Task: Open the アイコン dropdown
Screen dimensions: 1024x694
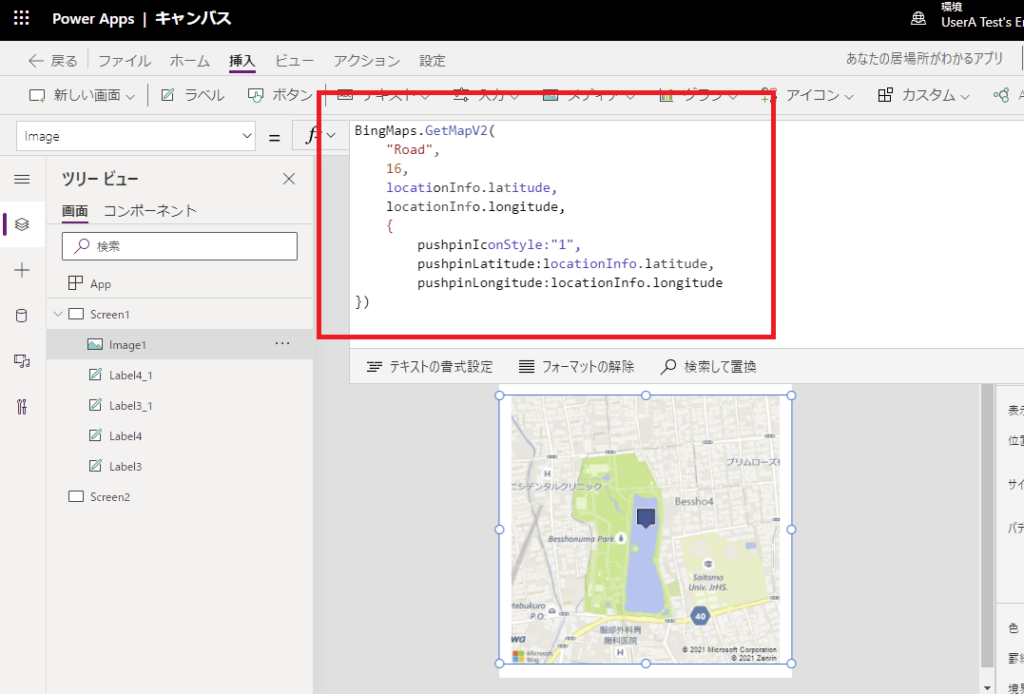Action: click(x=808, y=95)
